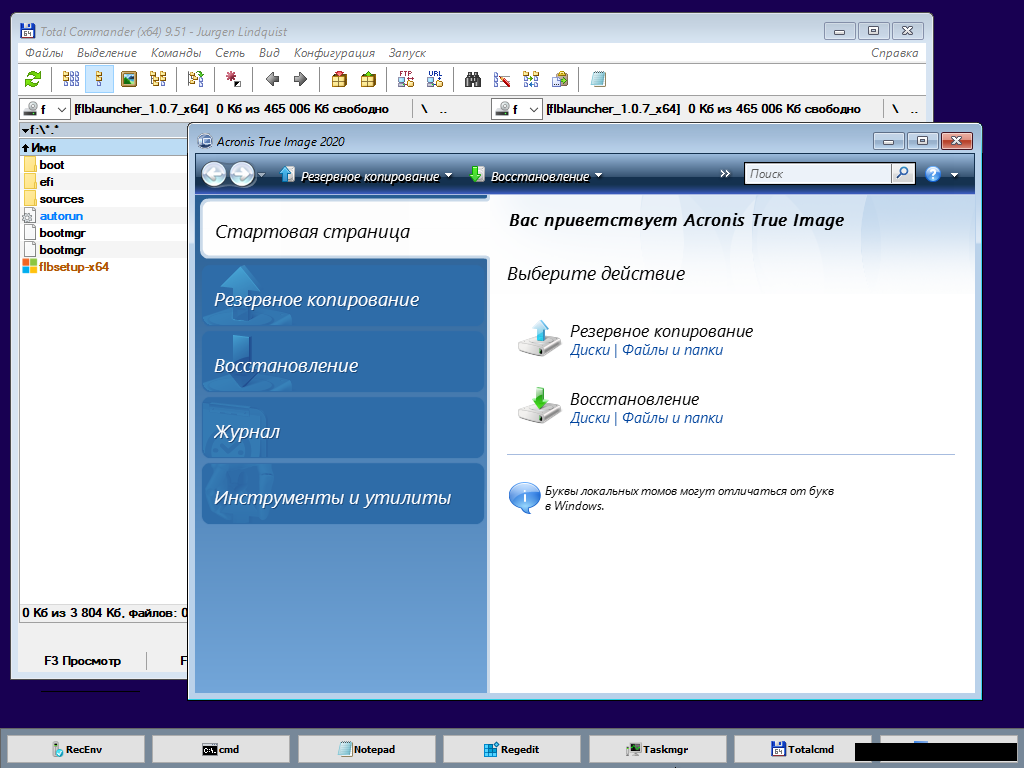This screenshot has width=1024, height=768.
Task: Open the Сеть menu
Action: tap(230, 53)
